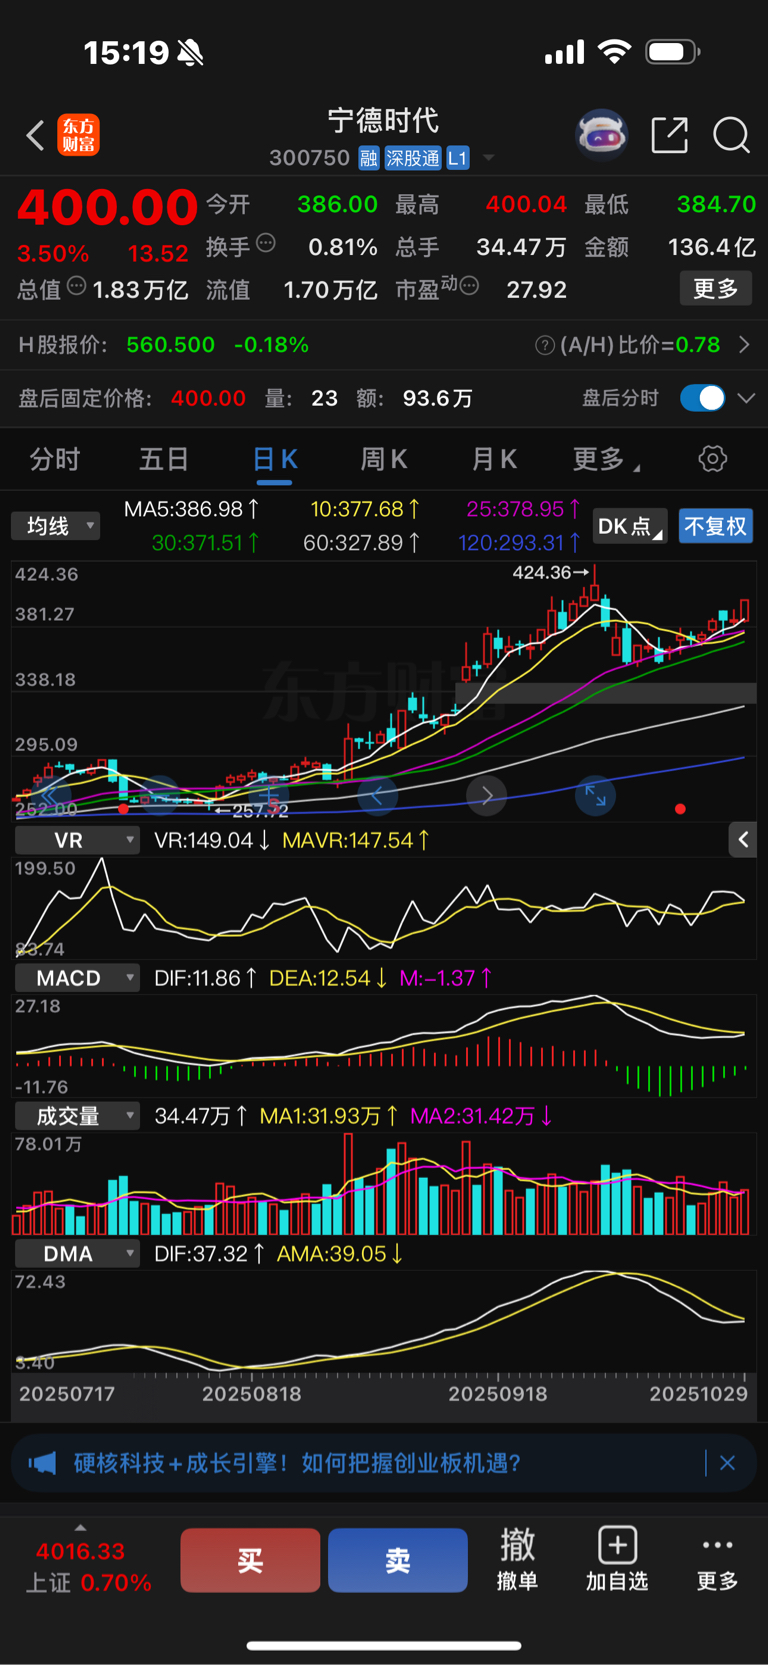The width and height of the screenshot is (768, 1665).
Task: Open the 更多 chart period tab
Action: pyautogui.click(x=606, y=459)
